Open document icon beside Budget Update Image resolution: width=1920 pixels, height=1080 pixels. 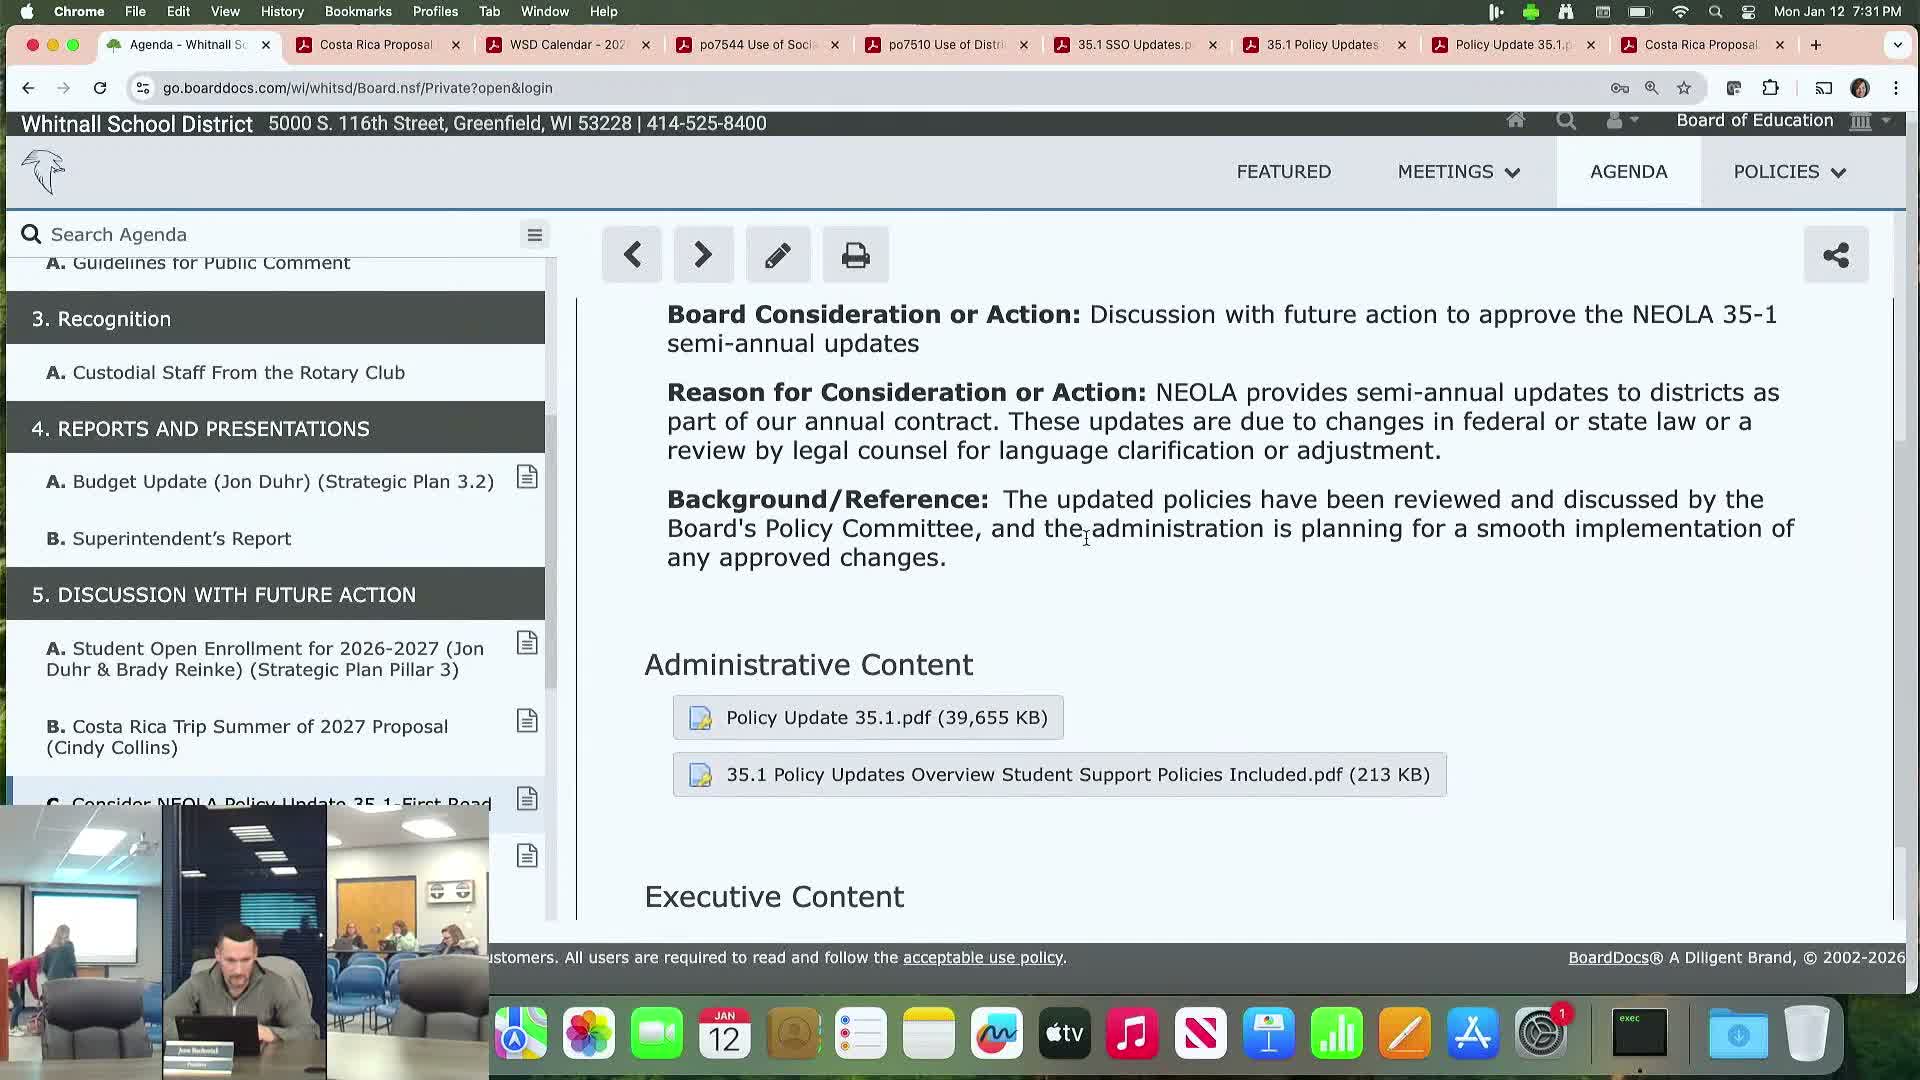coord(527,478)
